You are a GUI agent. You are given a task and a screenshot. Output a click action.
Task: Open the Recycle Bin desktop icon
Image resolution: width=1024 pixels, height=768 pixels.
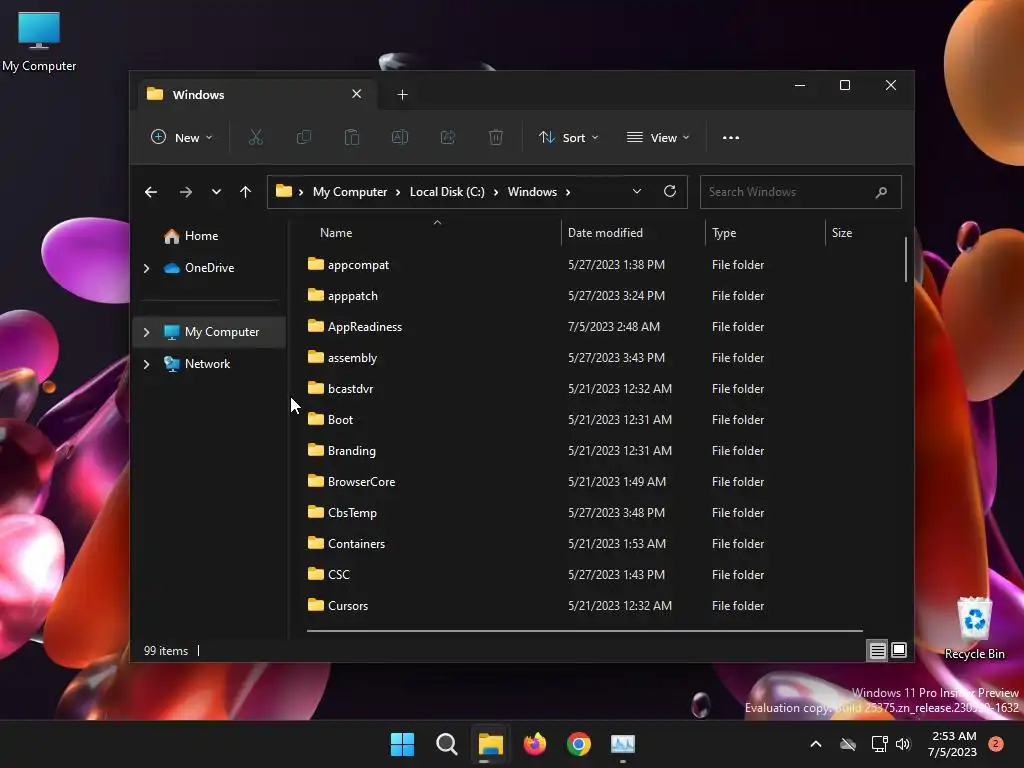tap(974, 628)
